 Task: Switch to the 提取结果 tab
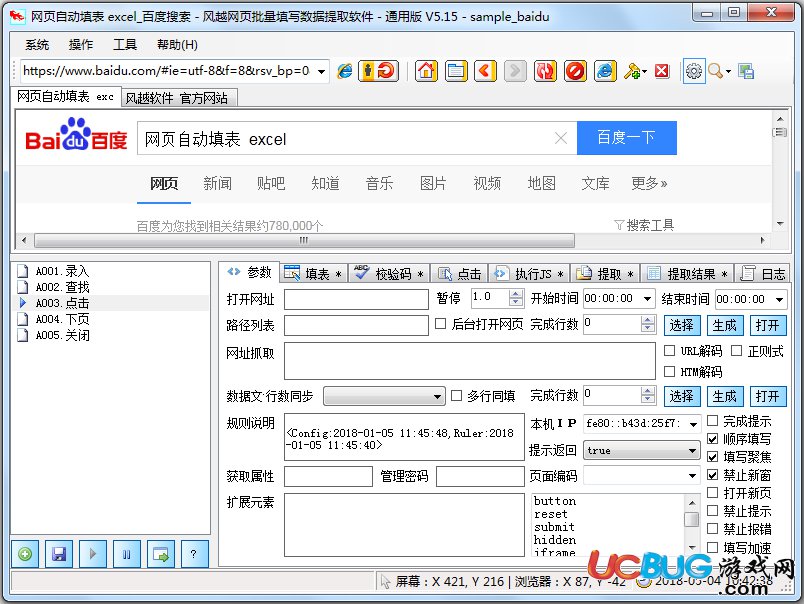[x=687, y=274]
